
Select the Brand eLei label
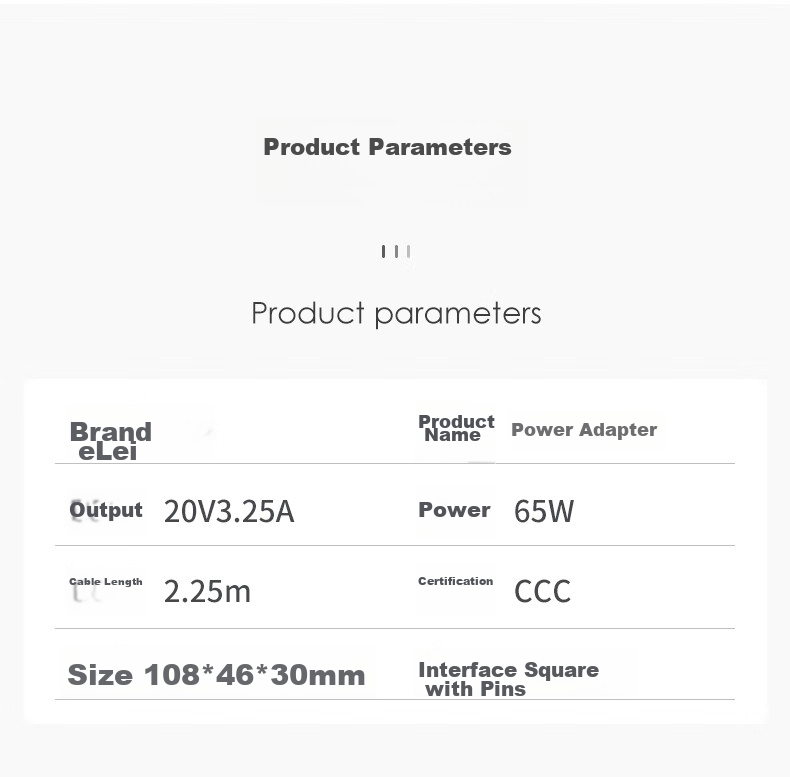110,441
